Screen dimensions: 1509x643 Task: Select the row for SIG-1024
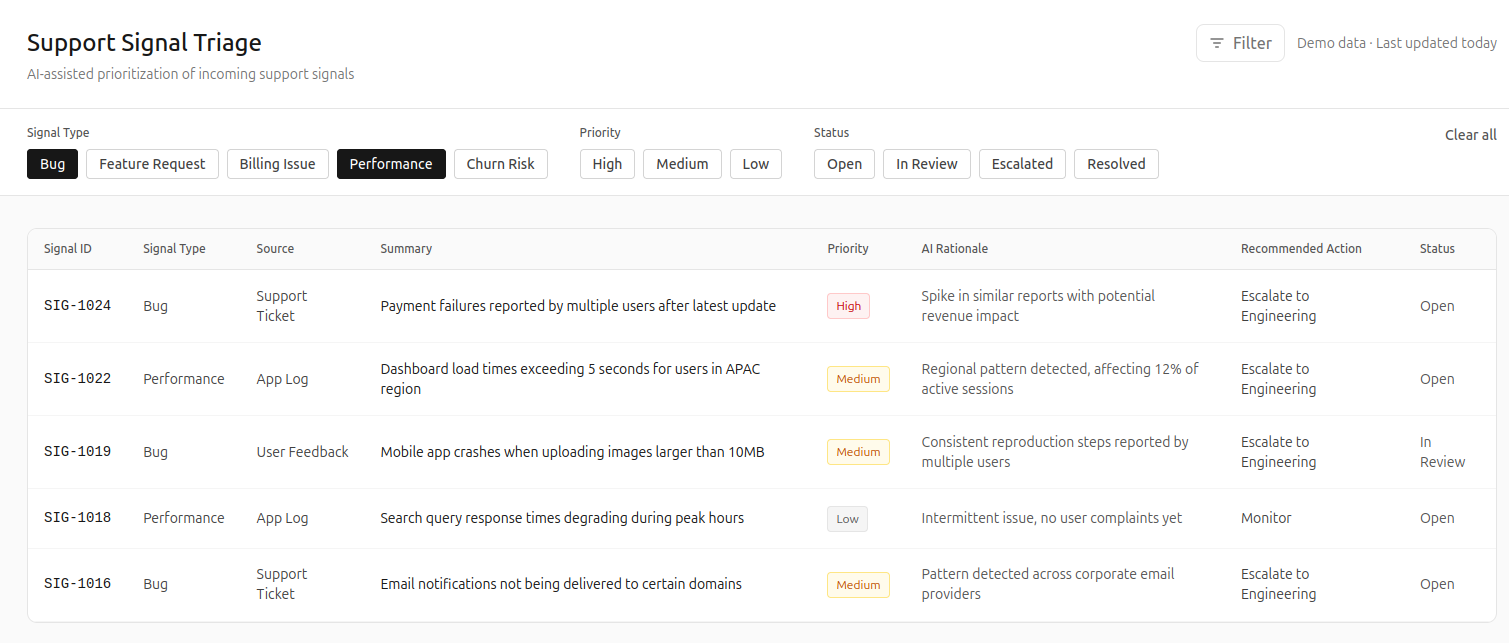coord(578,305)
